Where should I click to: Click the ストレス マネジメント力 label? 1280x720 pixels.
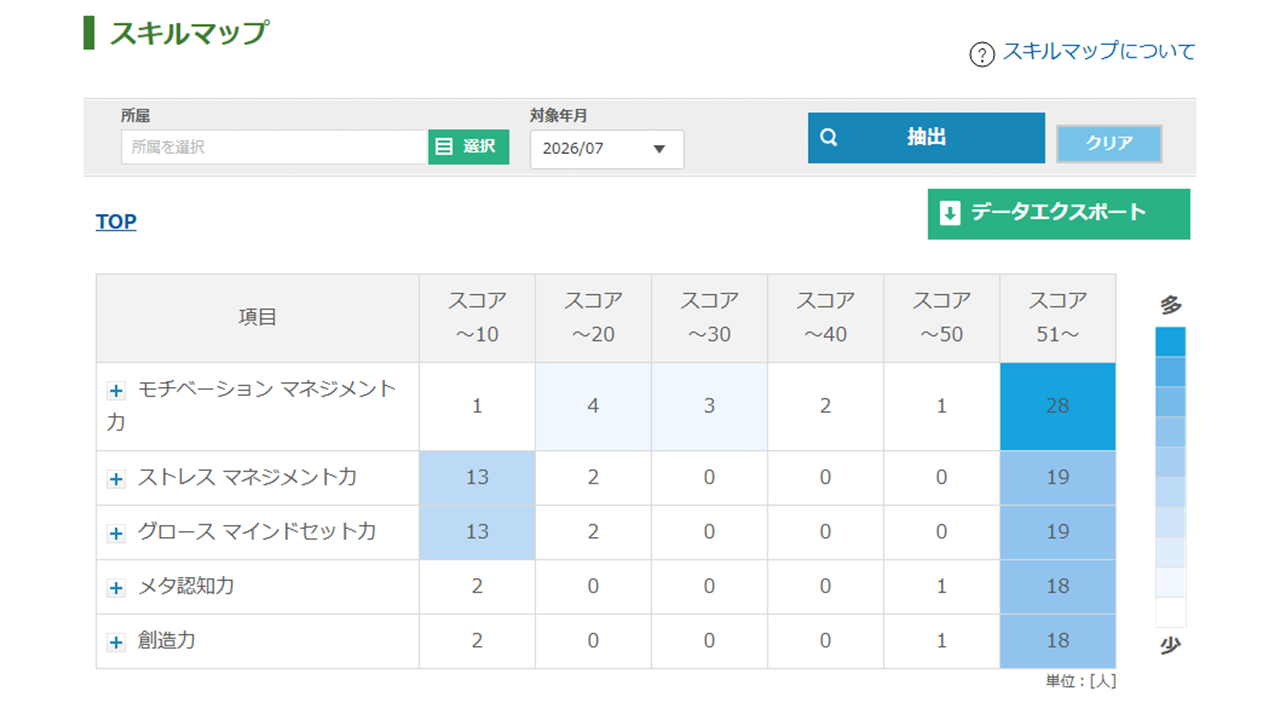pos(247,478)
